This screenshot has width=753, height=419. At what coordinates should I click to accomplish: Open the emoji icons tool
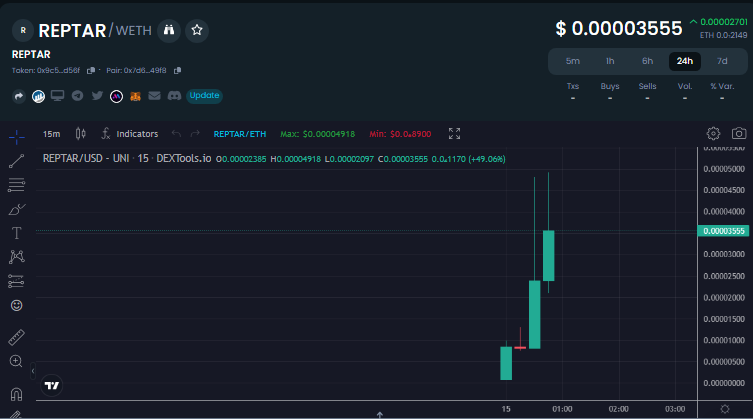click(x=16, y=306)
